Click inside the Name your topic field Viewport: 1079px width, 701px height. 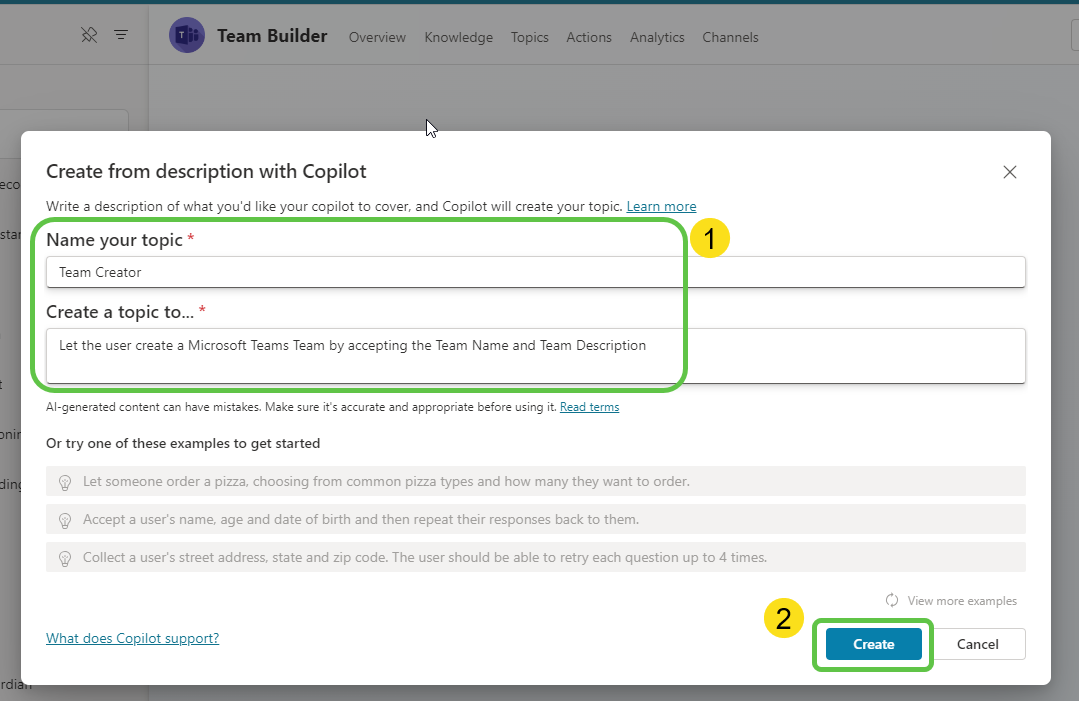(400, 271)
